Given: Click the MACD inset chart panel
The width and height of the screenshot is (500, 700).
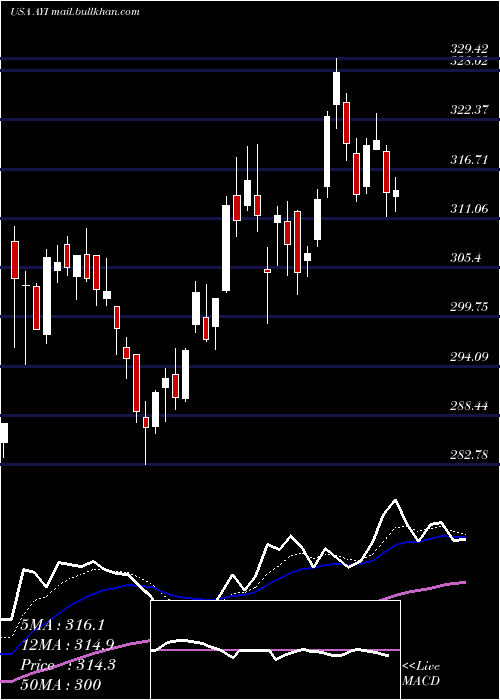Looking at the screenshot, I should (275, 650).
